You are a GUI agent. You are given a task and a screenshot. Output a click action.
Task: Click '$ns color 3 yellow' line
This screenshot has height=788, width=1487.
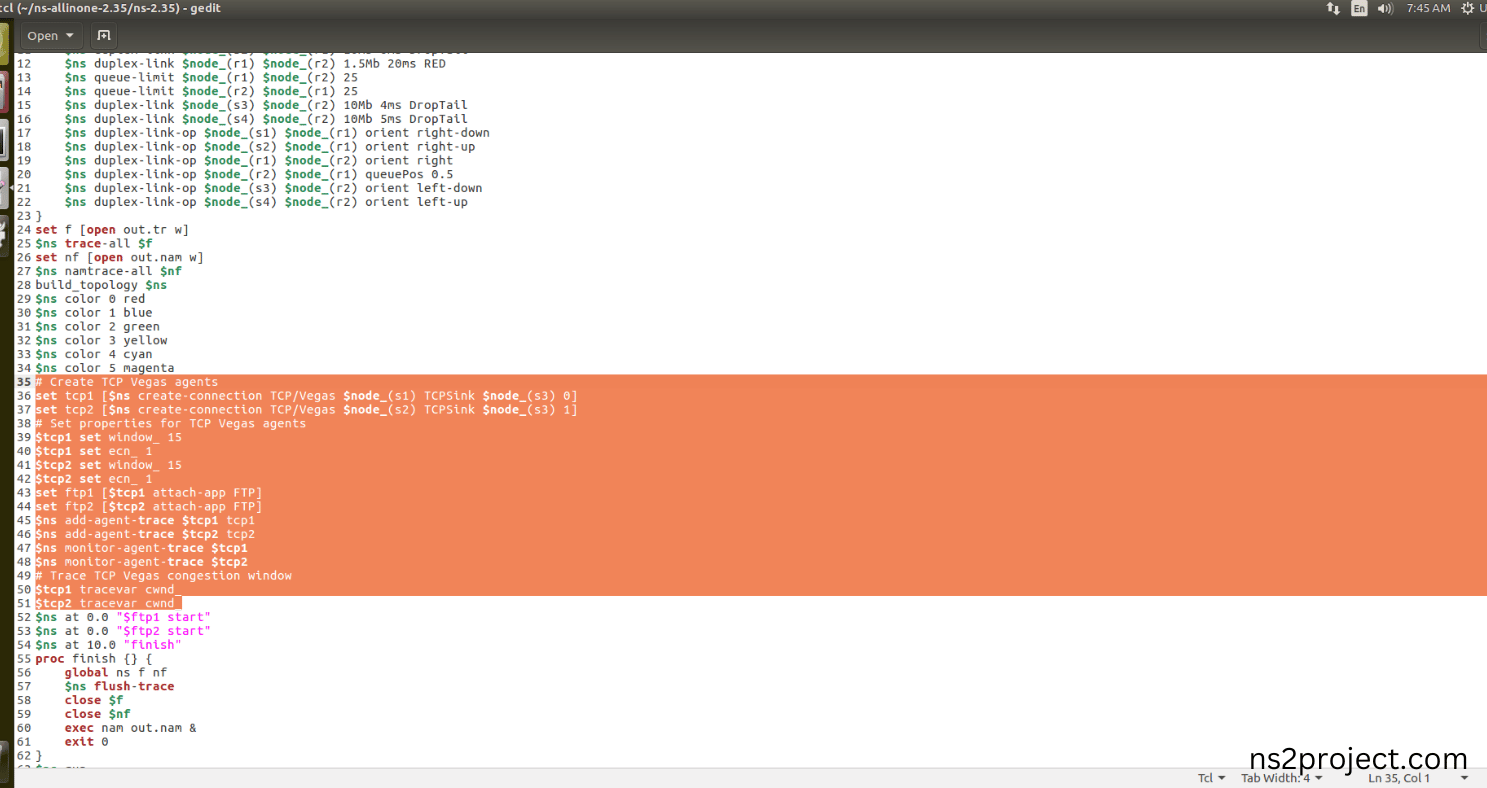(x=101, y=340)
